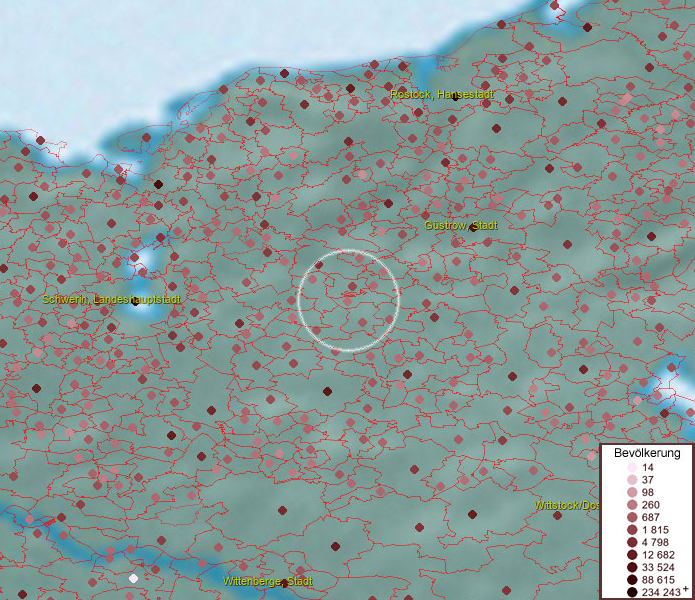Viewport: 695px width, 600px height.
Task: Select the legend swatch for 37
Action: [x=631, y=480]
